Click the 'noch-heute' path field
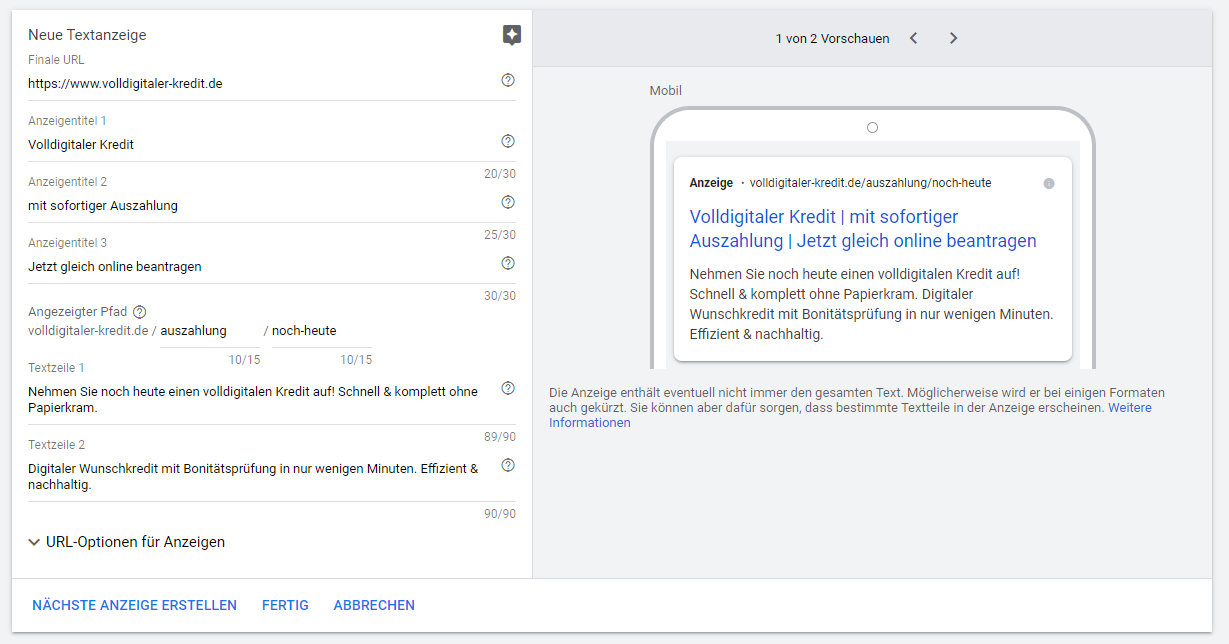 (321, 331)
